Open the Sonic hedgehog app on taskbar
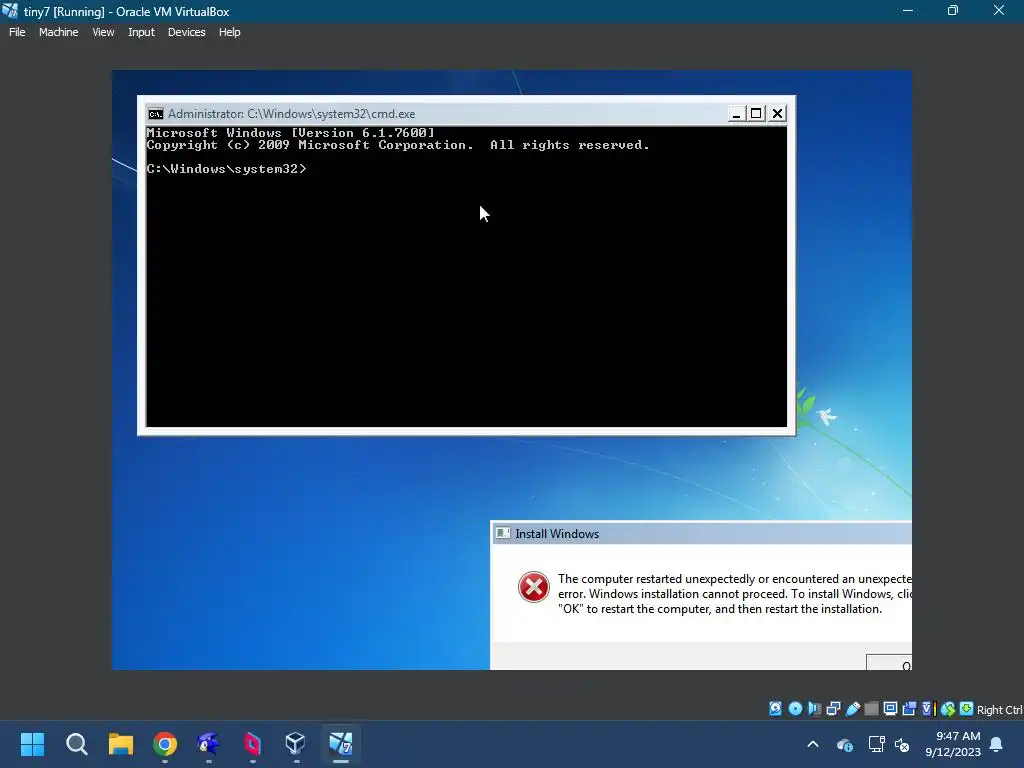The height and width of the screenshot is (768, 1024). click(208, 744)
